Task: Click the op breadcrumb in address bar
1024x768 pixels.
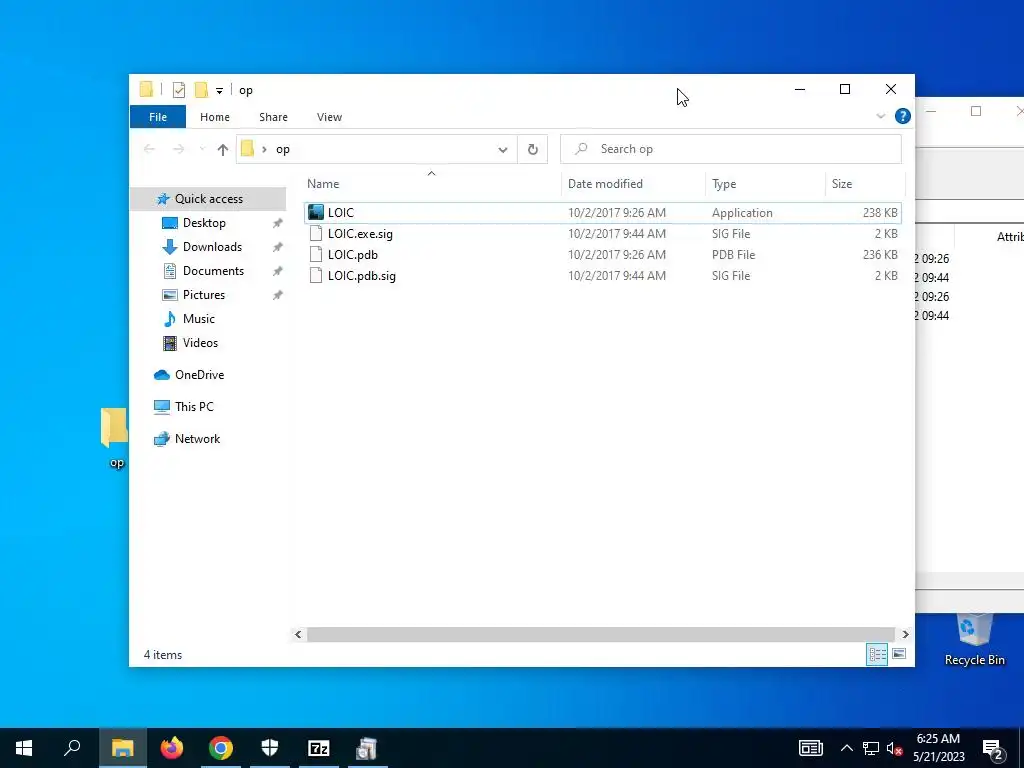Action: (x=283, y=150)
